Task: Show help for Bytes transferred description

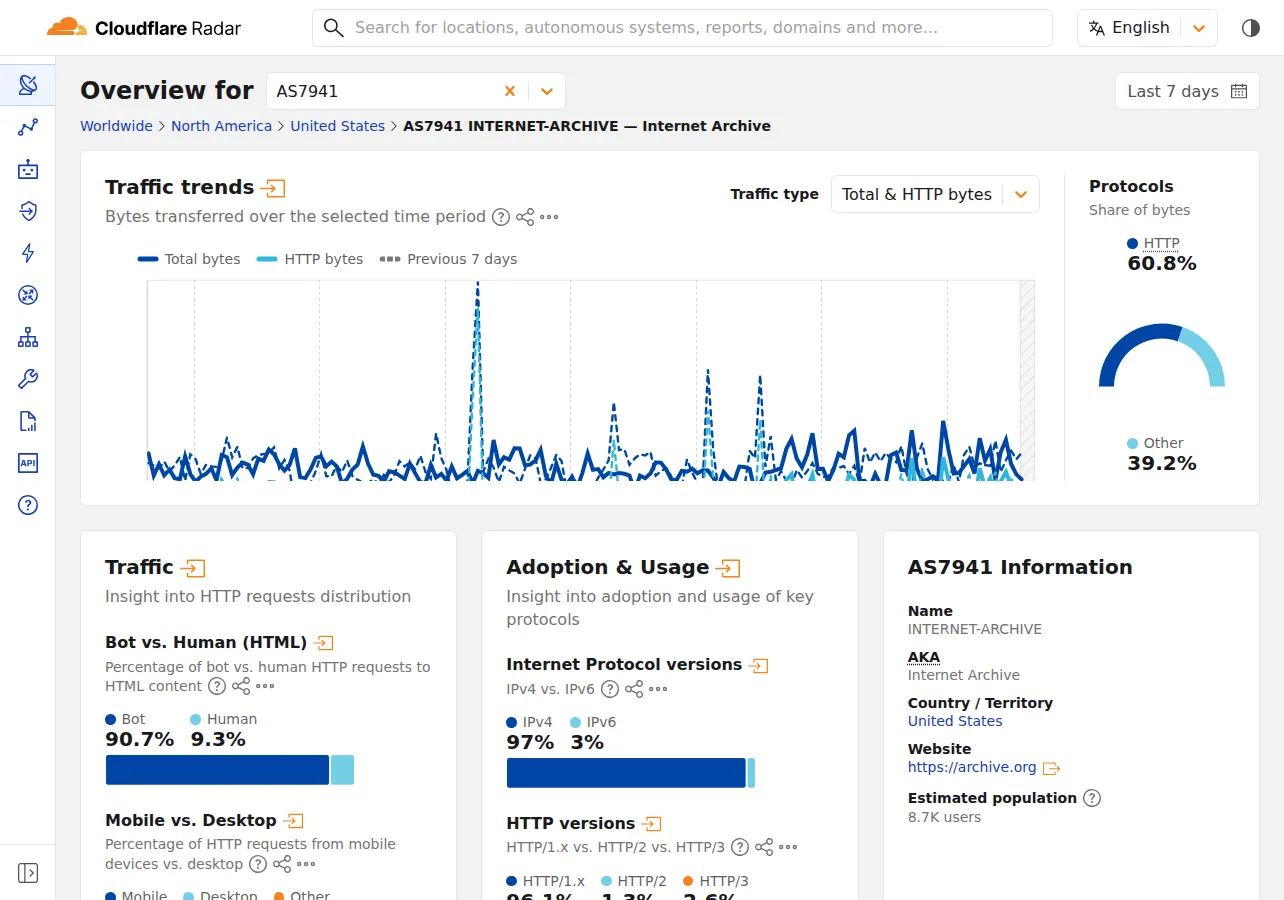Action: (501, 217)
